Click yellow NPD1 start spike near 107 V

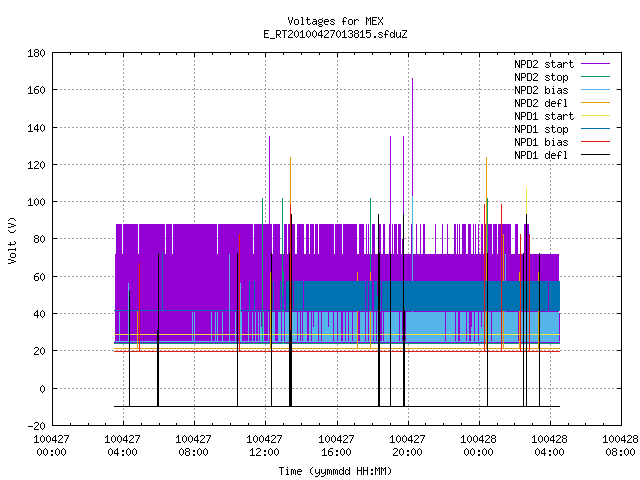[x=527, y=201]
